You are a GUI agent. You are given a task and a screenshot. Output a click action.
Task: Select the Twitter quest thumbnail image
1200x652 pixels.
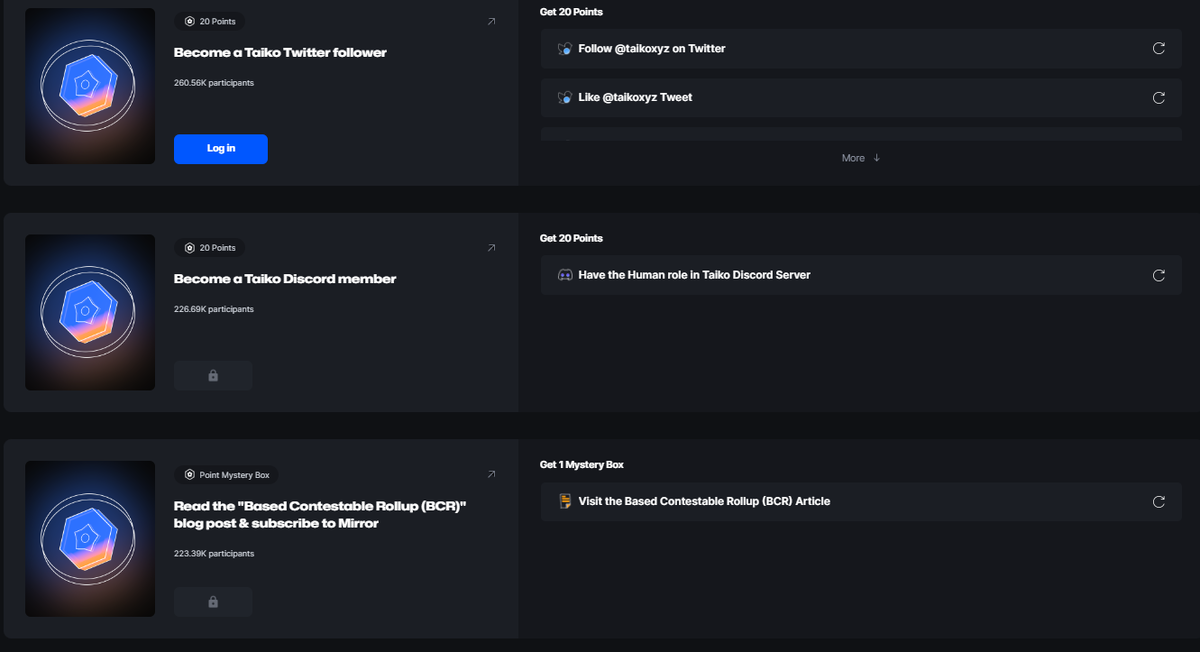pos(90,86)
